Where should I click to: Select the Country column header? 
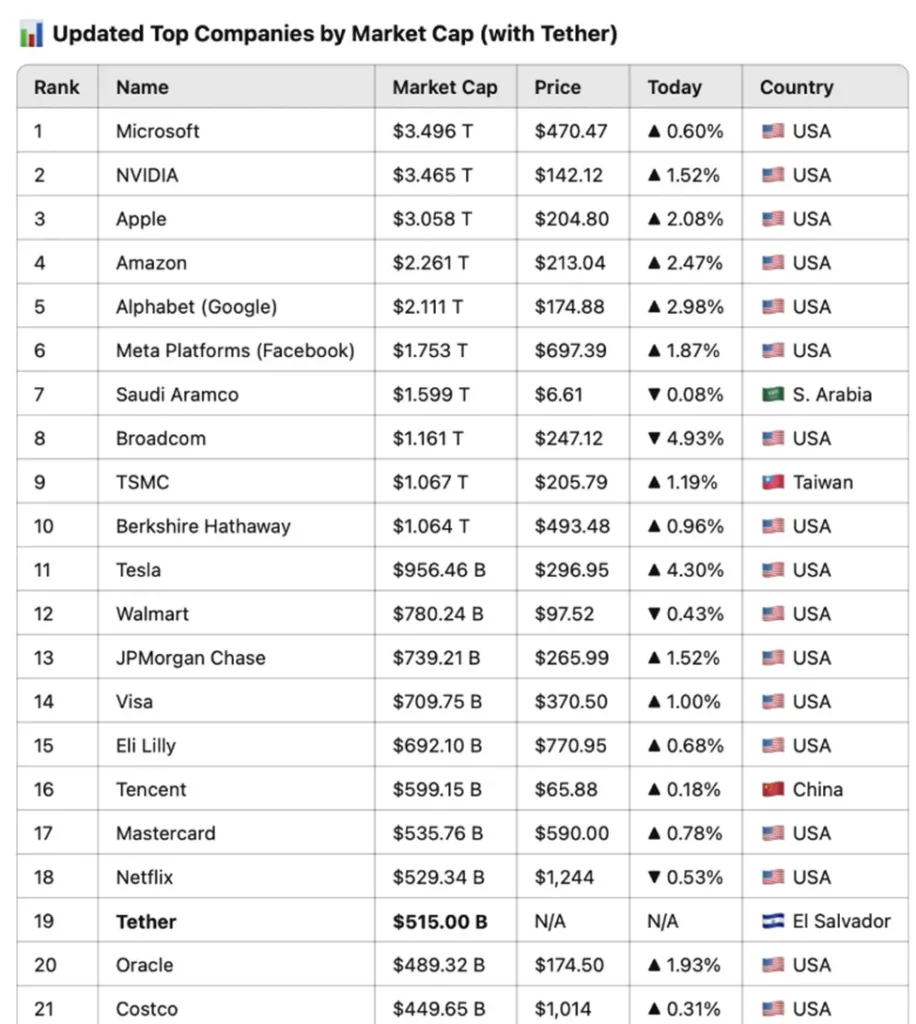point(796,87)
